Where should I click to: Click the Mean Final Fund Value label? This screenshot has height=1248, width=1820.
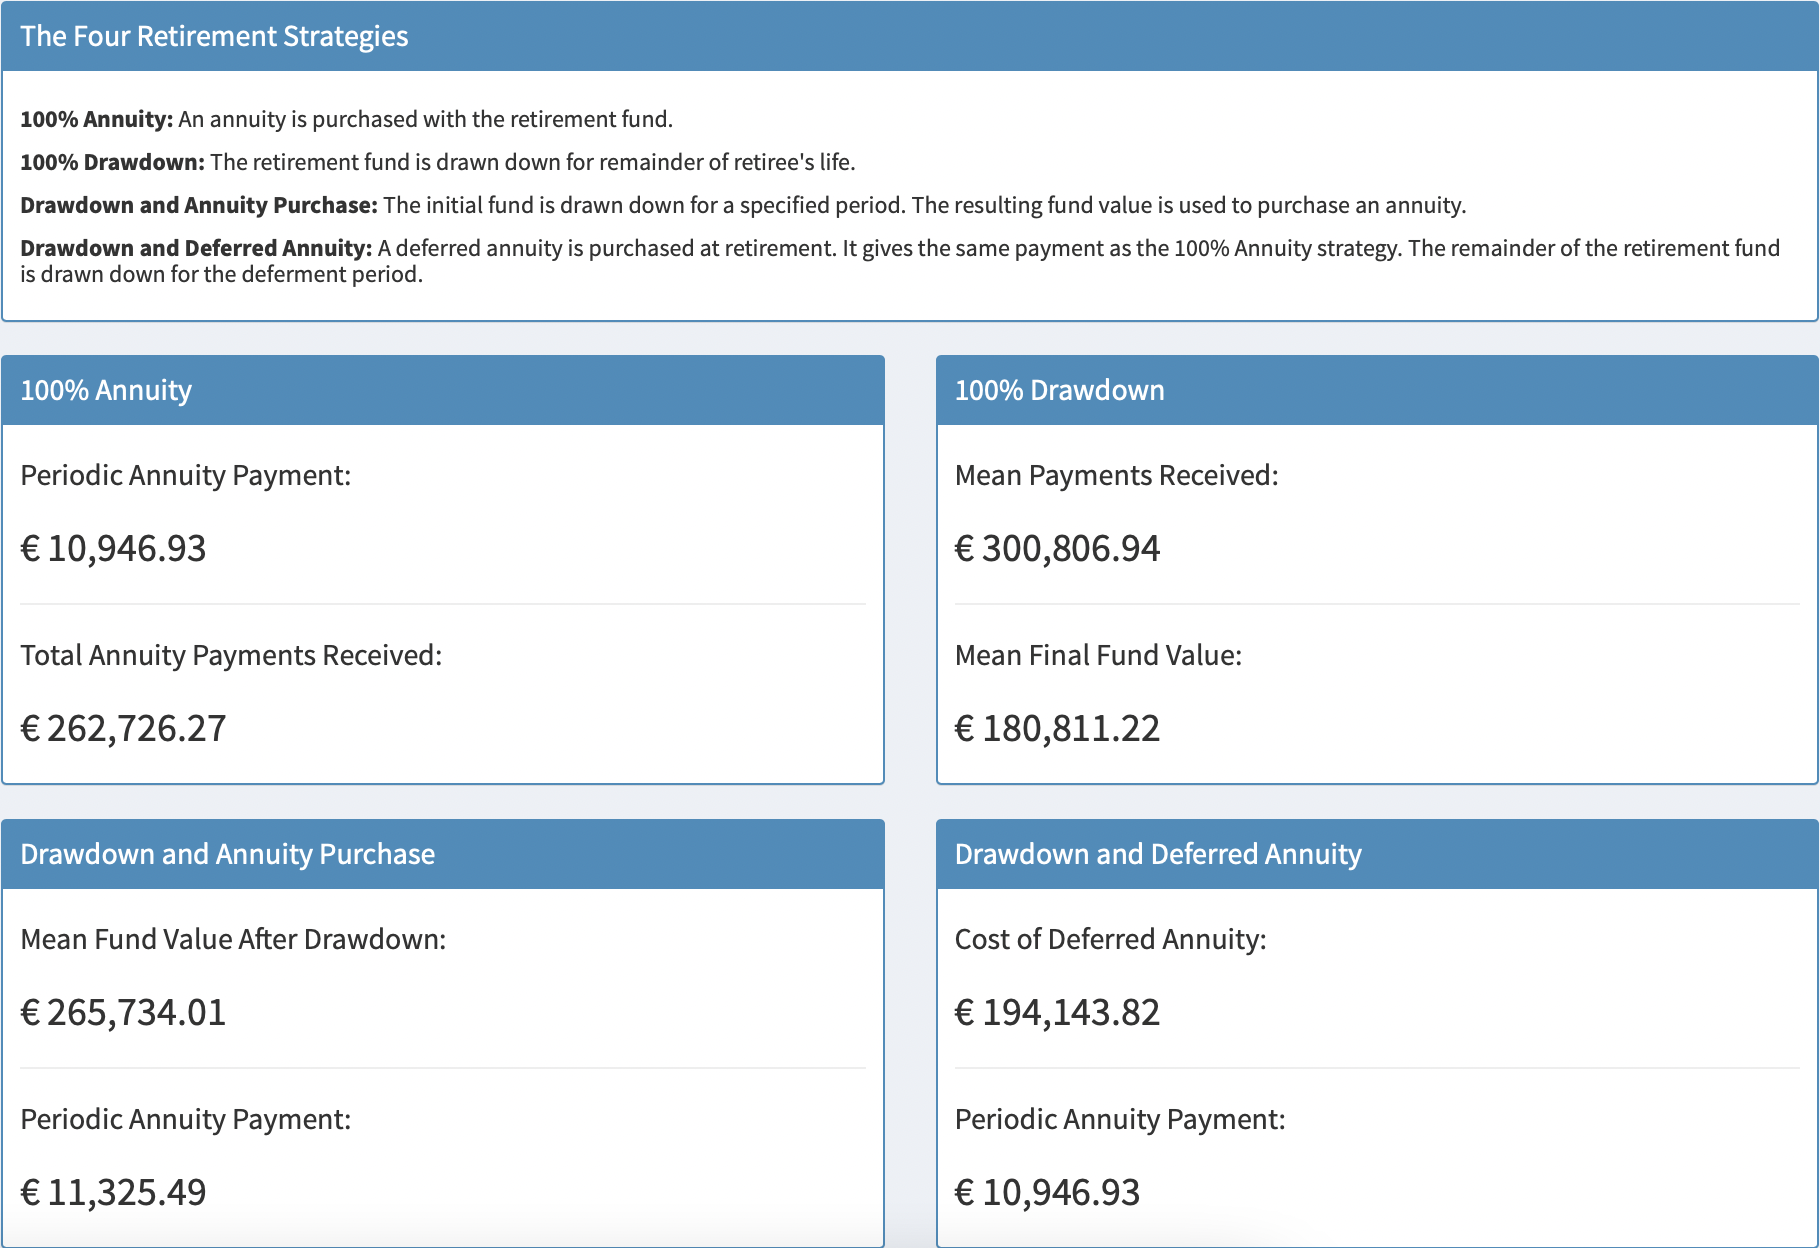(x=1098, y=655)
